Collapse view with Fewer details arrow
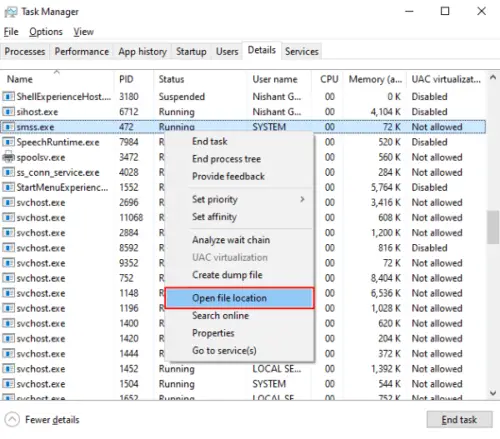This screenshot has width=500, height=439. pos(12,419)
